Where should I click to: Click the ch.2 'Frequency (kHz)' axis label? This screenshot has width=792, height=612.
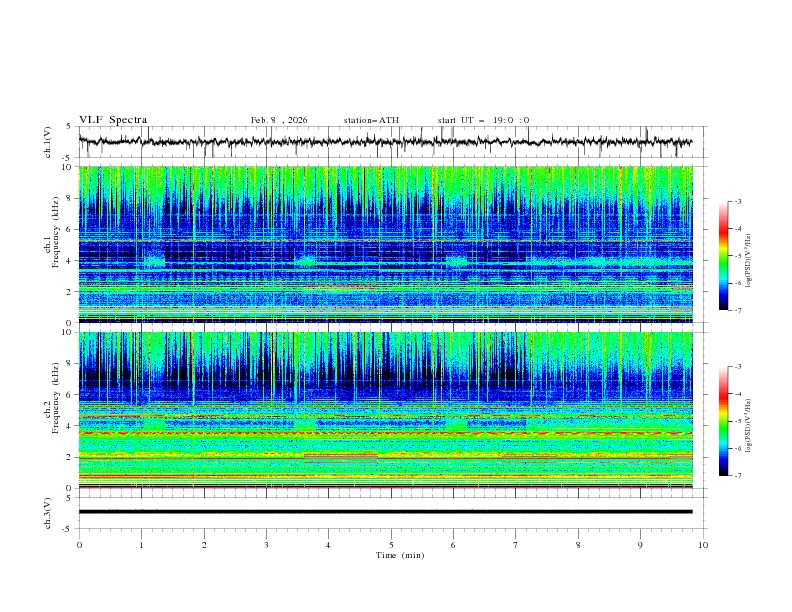click(x=56, y=398)
